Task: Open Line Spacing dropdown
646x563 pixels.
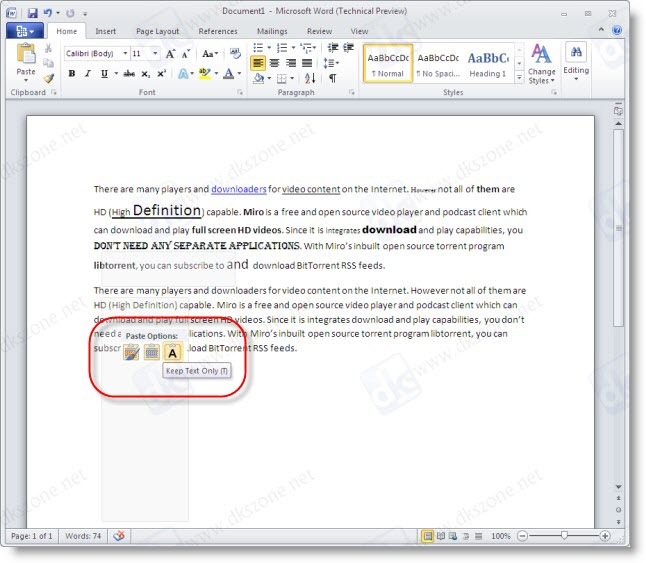Action: [331, 63]
